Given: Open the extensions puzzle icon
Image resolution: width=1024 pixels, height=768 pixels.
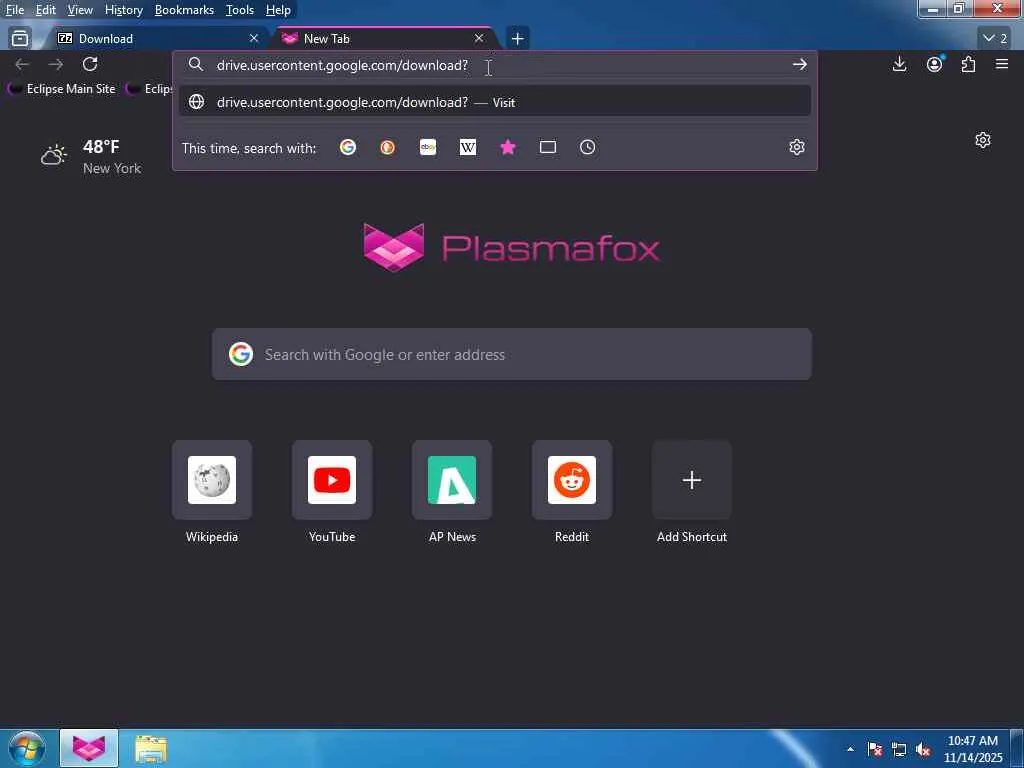Looking at the screenshot, I should point(968,64).
